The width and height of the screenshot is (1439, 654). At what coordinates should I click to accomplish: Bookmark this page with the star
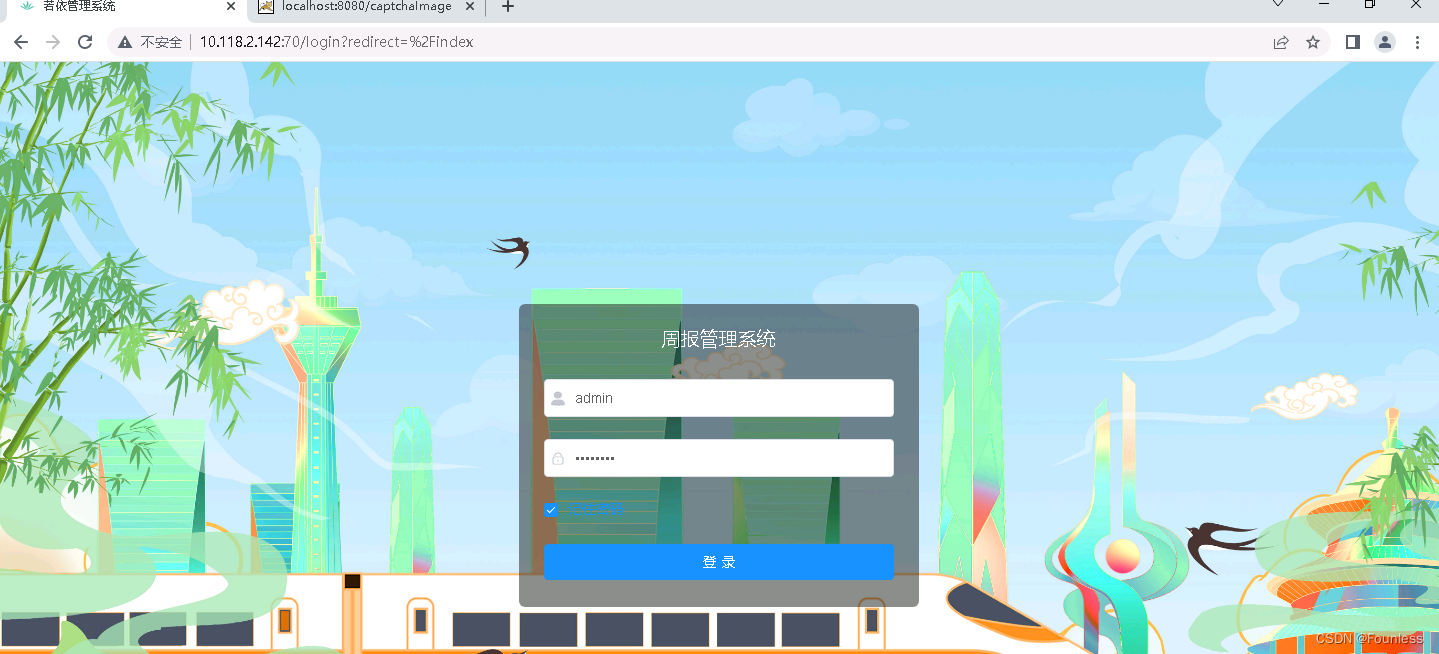[1313, 42]
